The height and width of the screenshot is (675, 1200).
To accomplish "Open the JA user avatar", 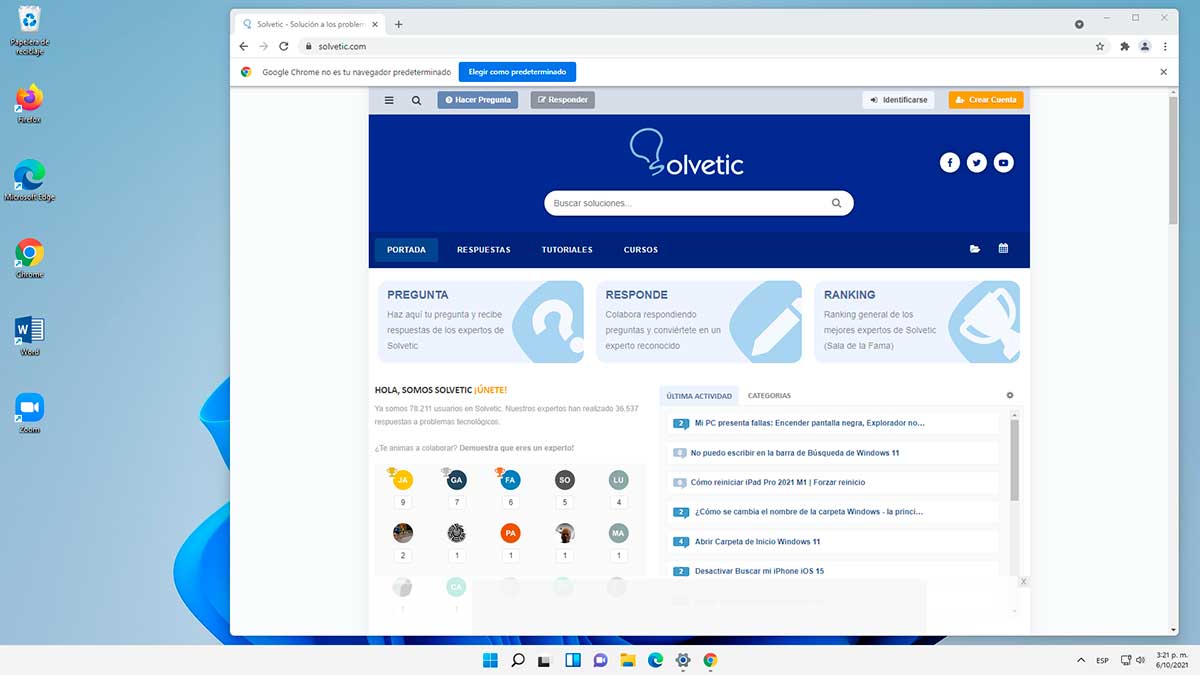I will [x=402, y=480].
